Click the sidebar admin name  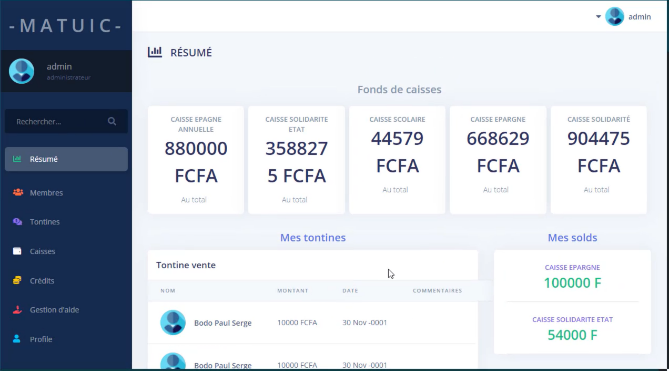59,67
